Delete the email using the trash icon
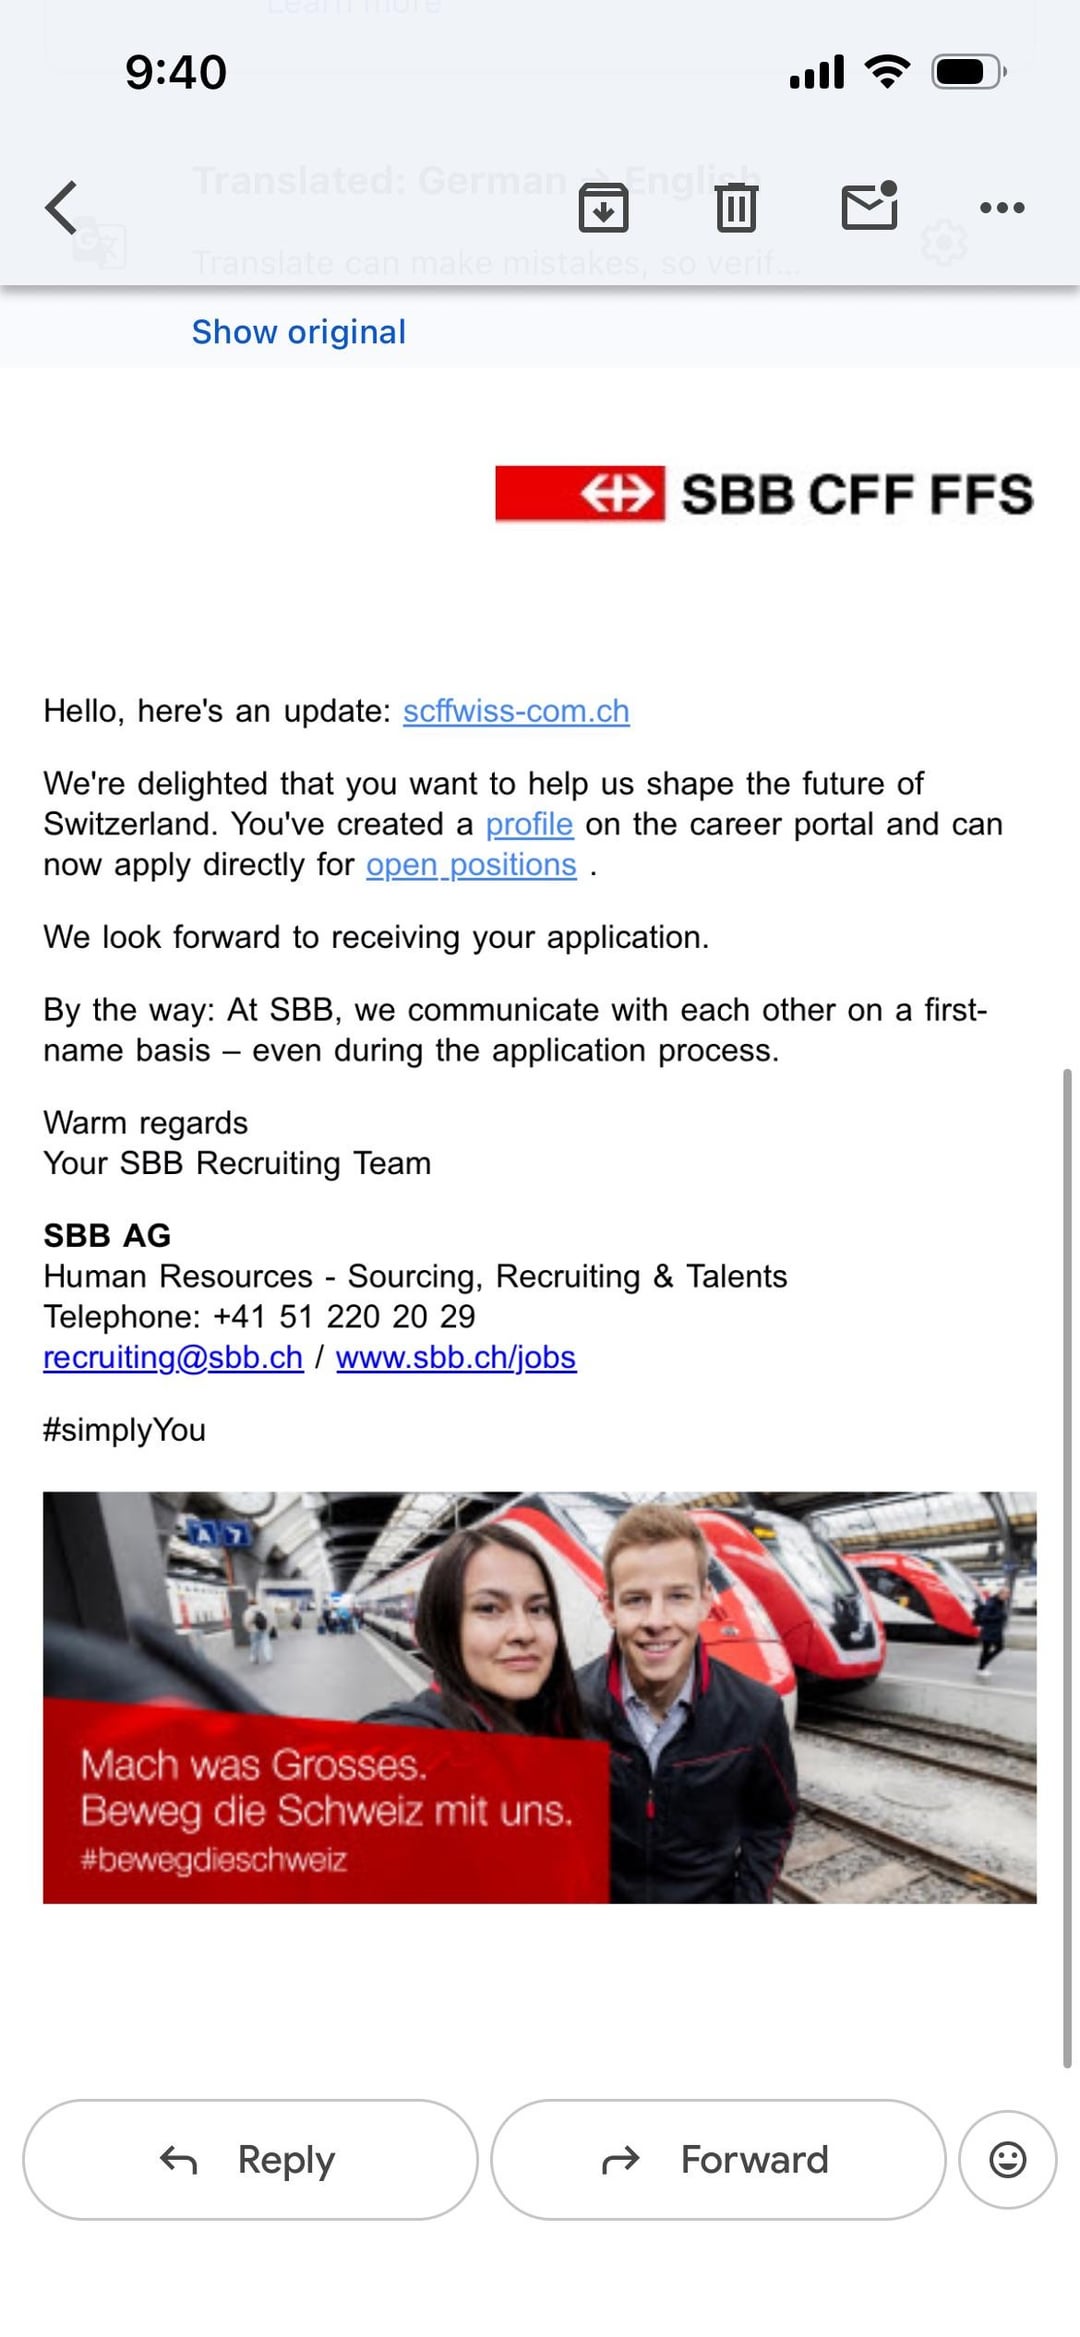 point(736,208)
